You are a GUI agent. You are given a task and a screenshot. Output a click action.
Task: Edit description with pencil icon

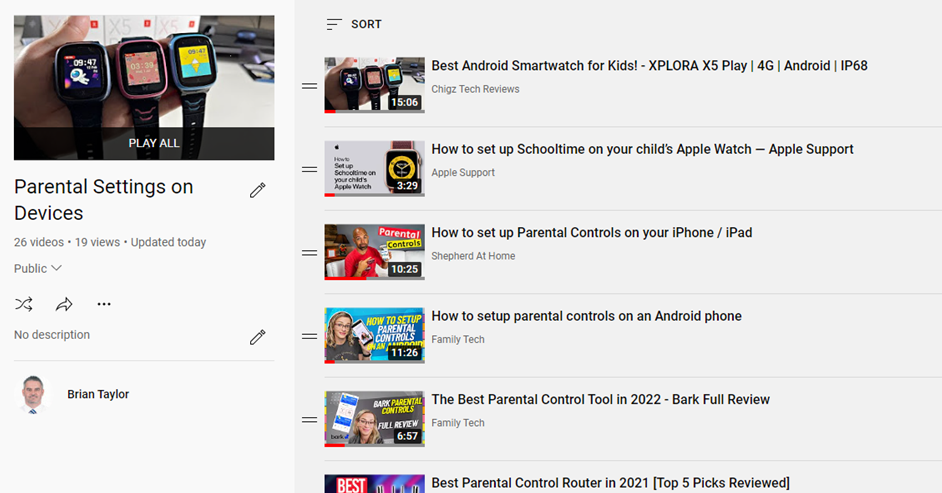click(258, 337)
